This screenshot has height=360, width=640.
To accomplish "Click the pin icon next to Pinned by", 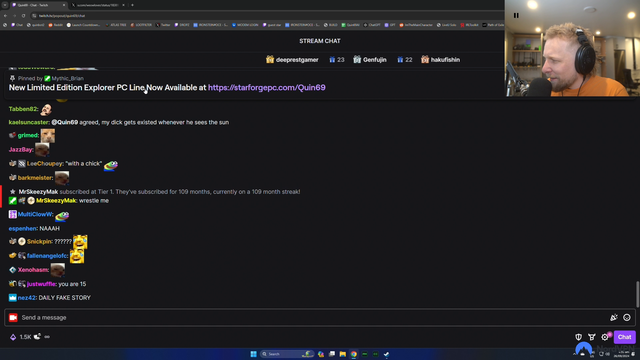I will pyautogui.click(x=12, y=78).
